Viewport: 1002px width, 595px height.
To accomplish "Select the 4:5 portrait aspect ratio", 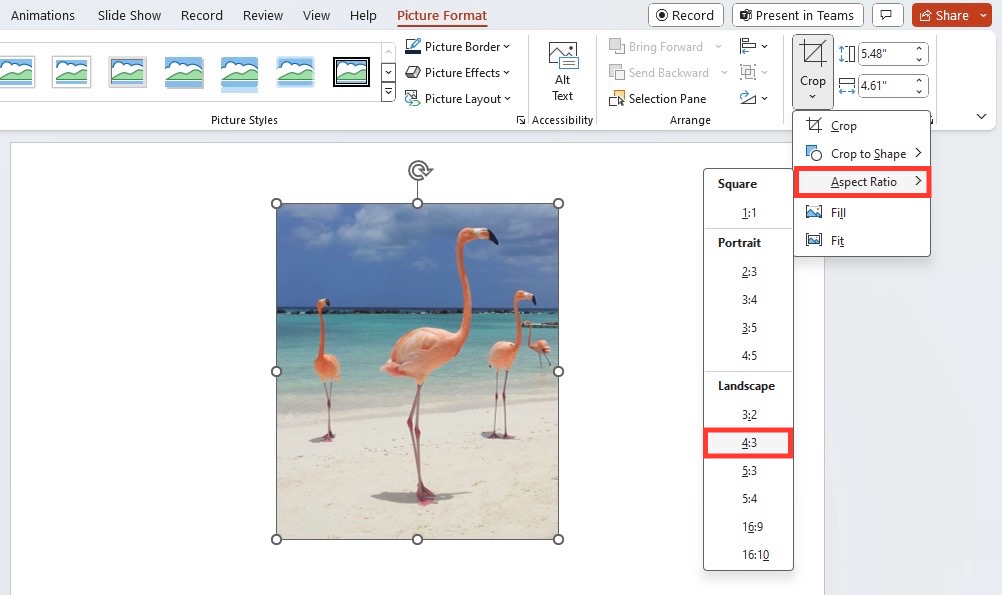I will pos(748,356).
